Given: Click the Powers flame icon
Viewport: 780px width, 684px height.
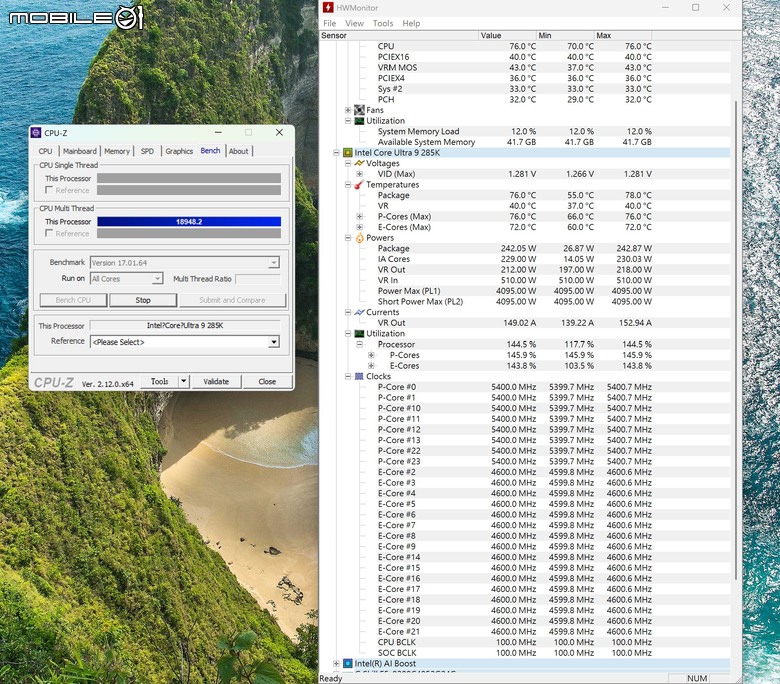Looking at the screenshot, I should click(359, 238).
